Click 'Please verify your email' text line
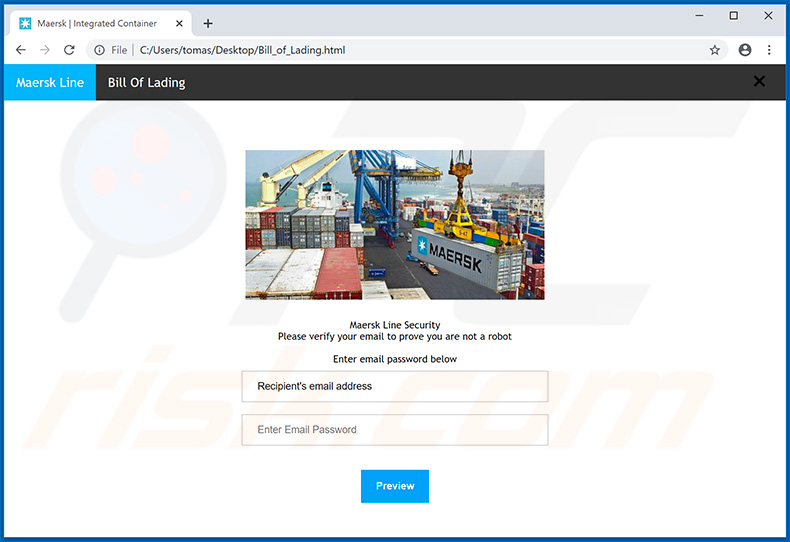Image resolution: width=790 pixels, height=542 pixels. (x=395, y=336)
